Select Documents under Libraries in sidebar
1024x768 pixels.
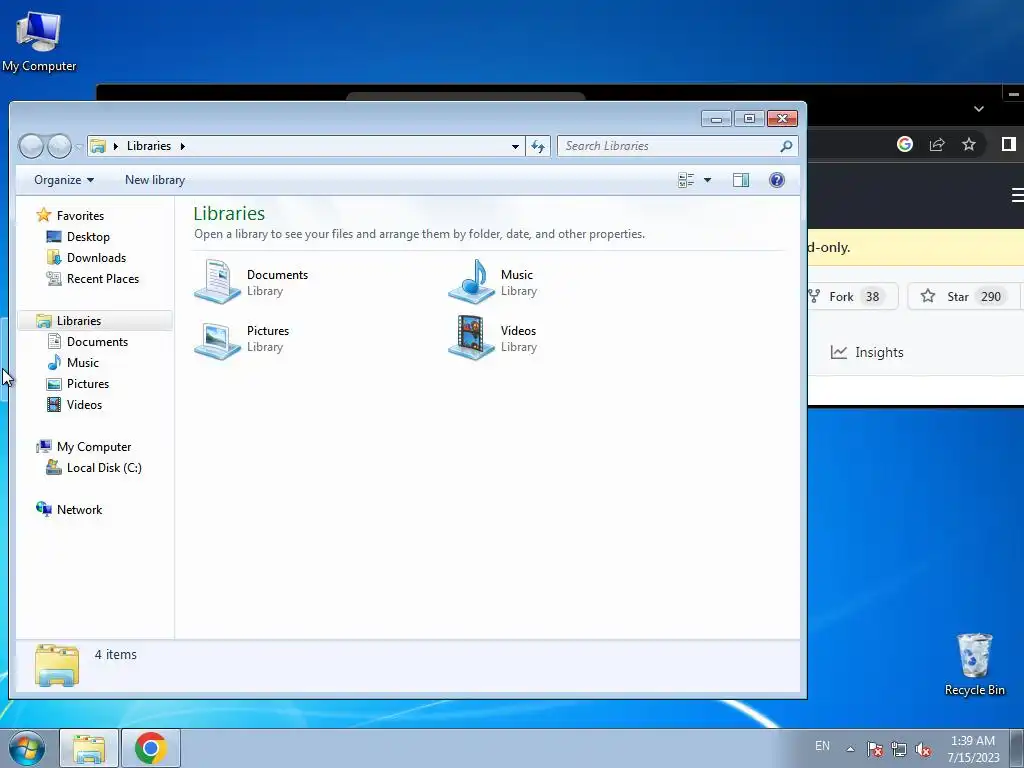pos(97,342)
